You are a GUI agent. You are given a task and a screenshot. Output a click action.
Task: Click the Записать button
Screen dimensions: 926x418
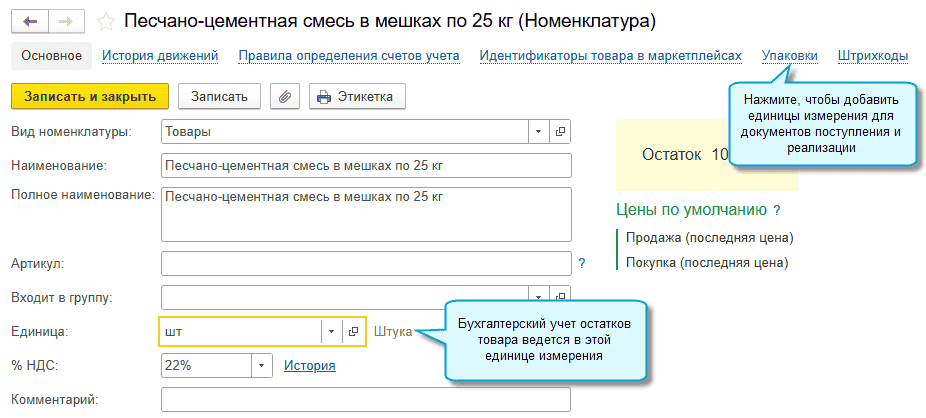click(x=219, y=97)
